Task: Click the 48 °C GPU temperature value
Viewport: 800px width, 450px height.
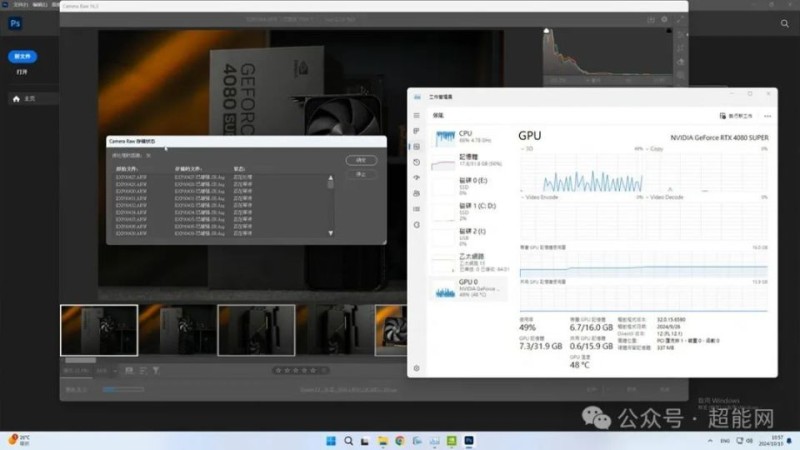Action: 580,365
